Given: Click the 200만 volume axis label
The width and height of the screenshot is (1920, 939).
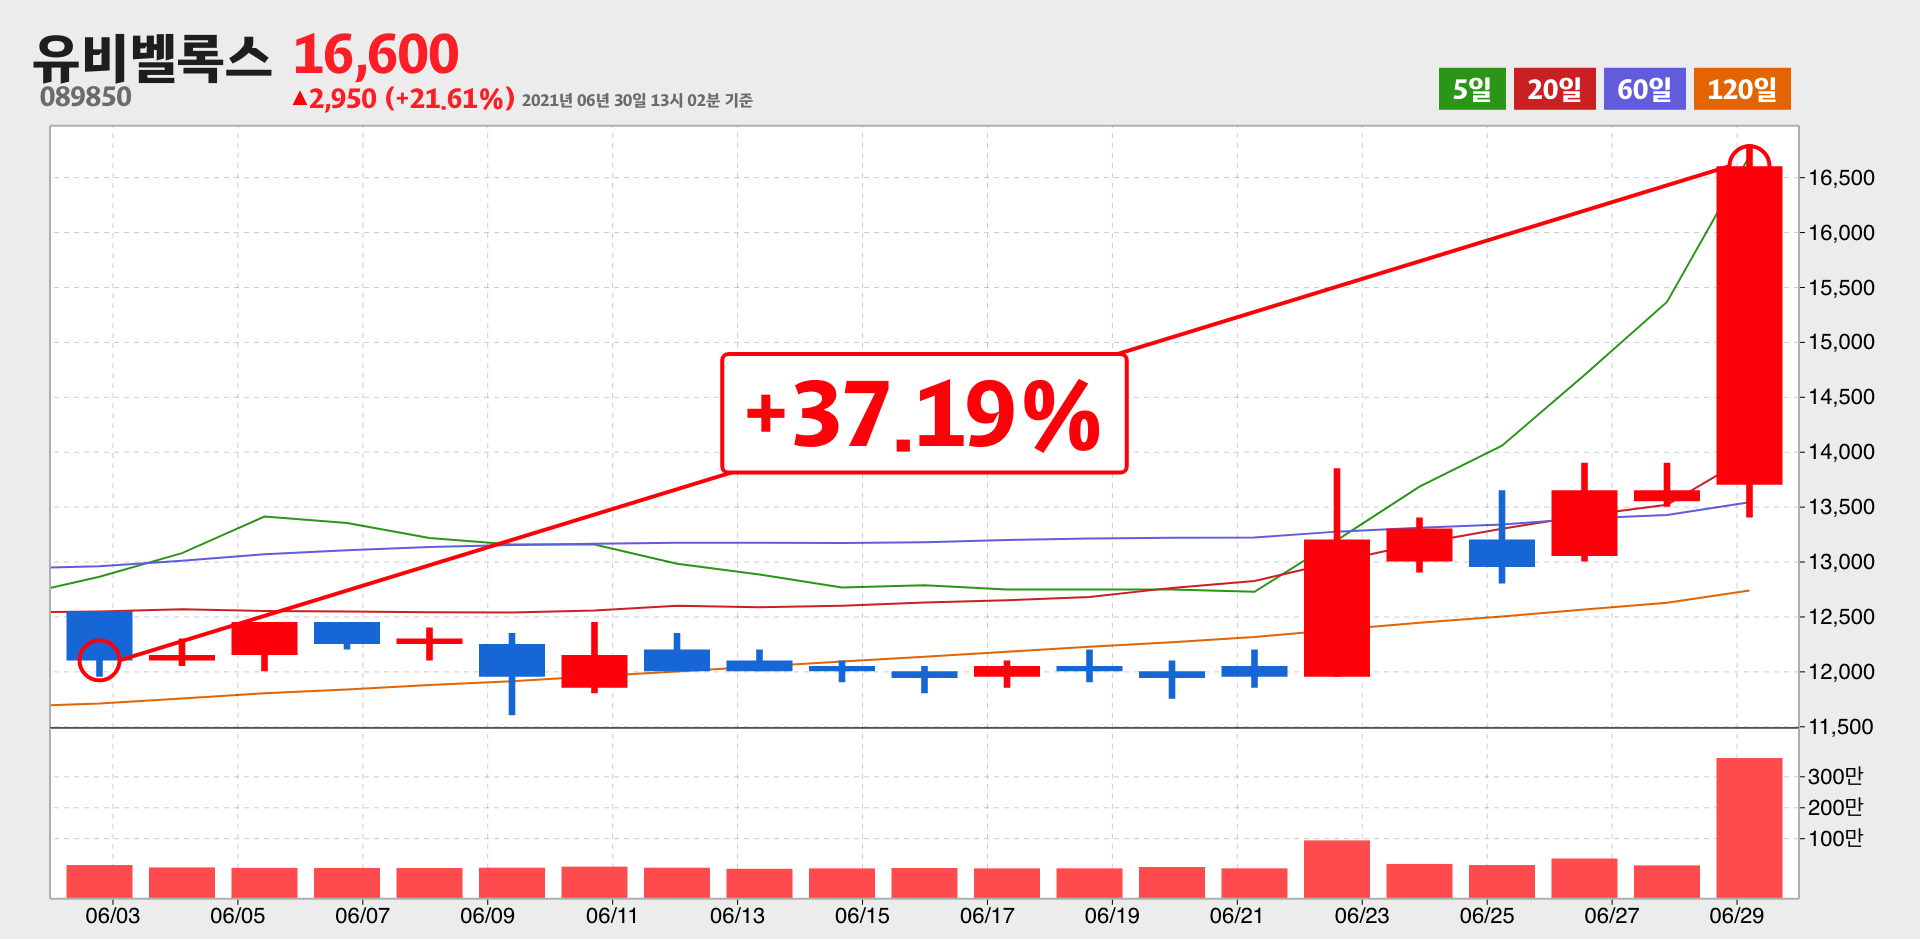Looking at the screenshot, I should click(1836, 807).
